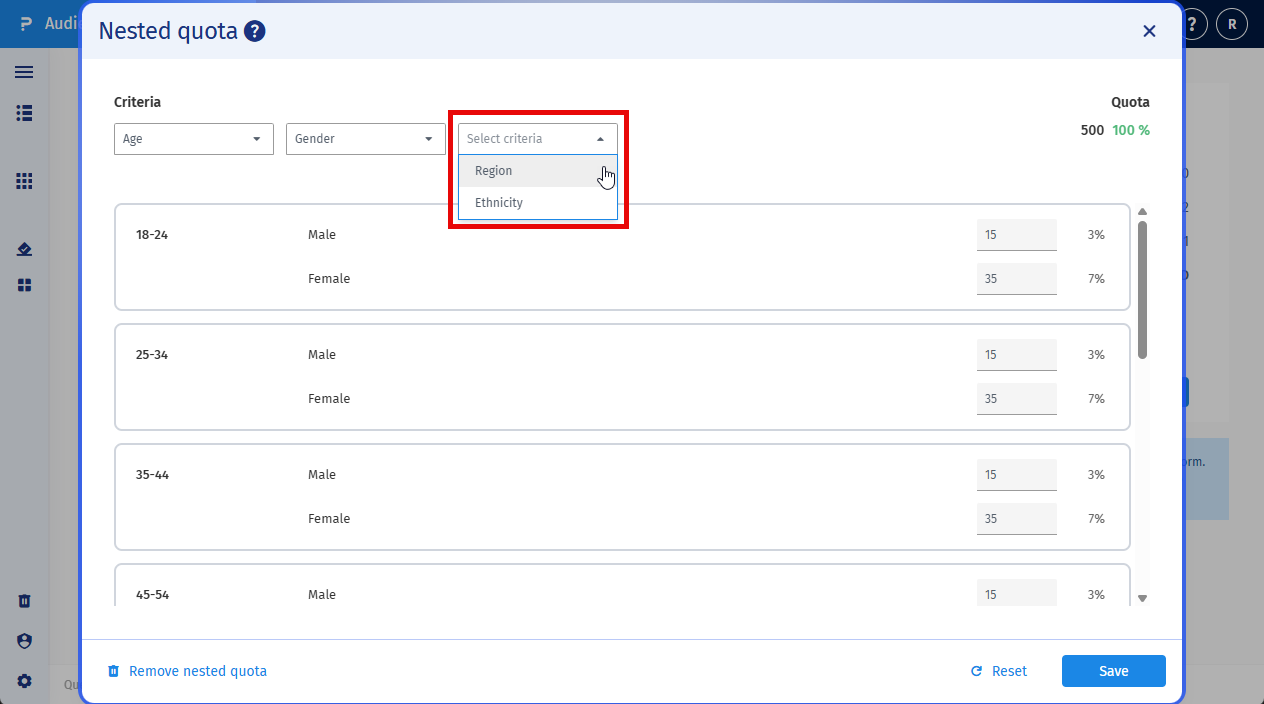Click the quota input for 18-24 Male
Image resolution: width=1264 pixels, height=704 pixels.
tap(1016, 234)
